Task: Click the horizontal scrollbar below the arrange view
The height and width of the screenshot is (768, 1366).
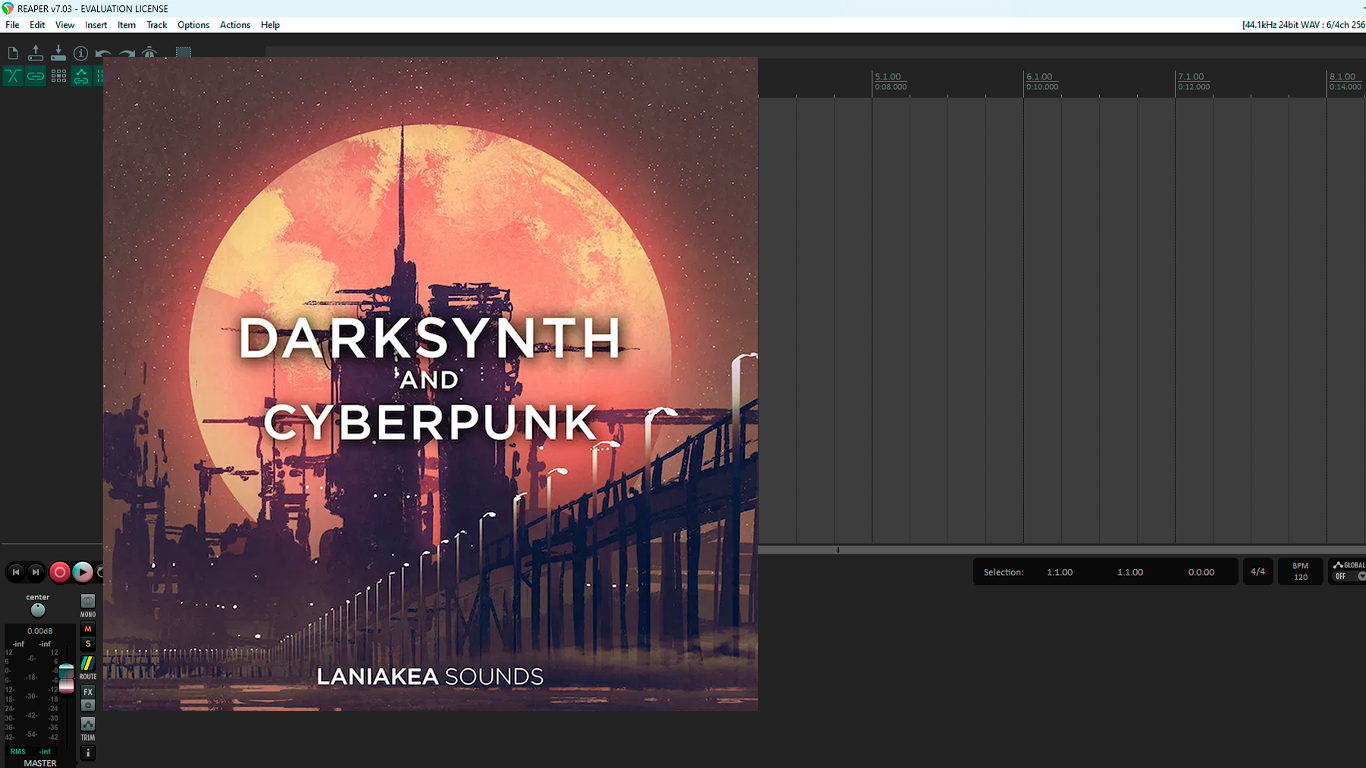Action: [x=1062, y=550]
